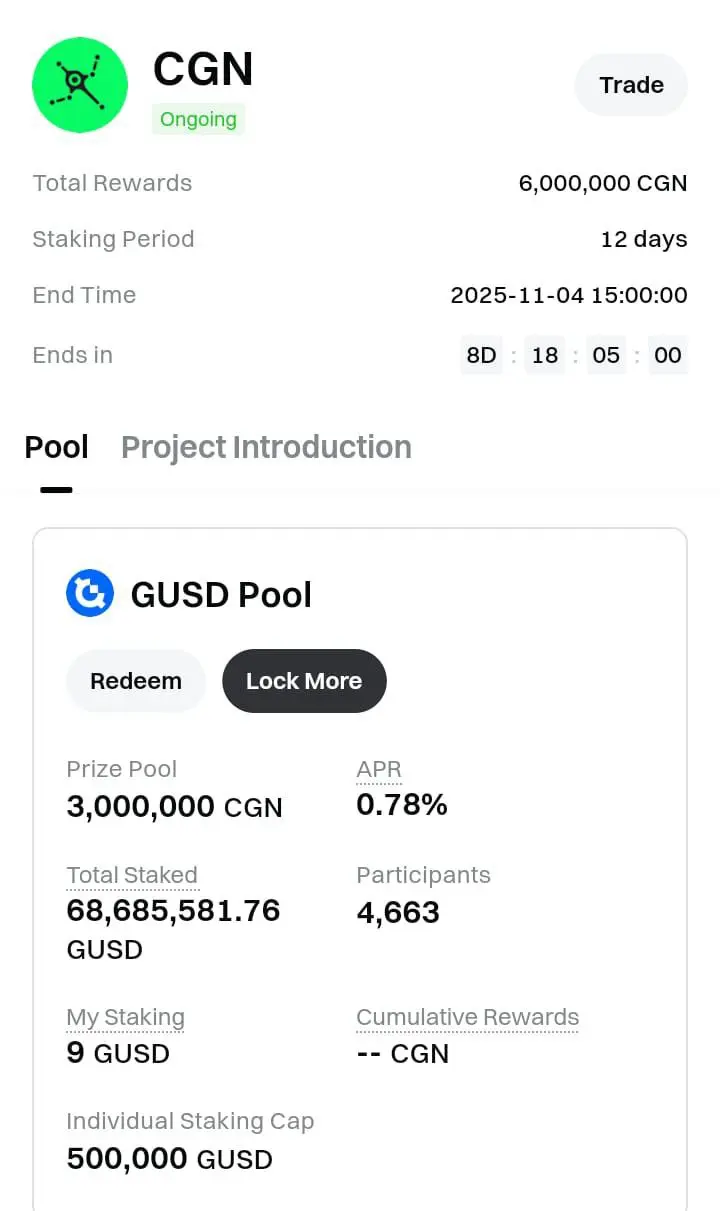
Task: Click the 8D countdown days box
Action: 482,355
